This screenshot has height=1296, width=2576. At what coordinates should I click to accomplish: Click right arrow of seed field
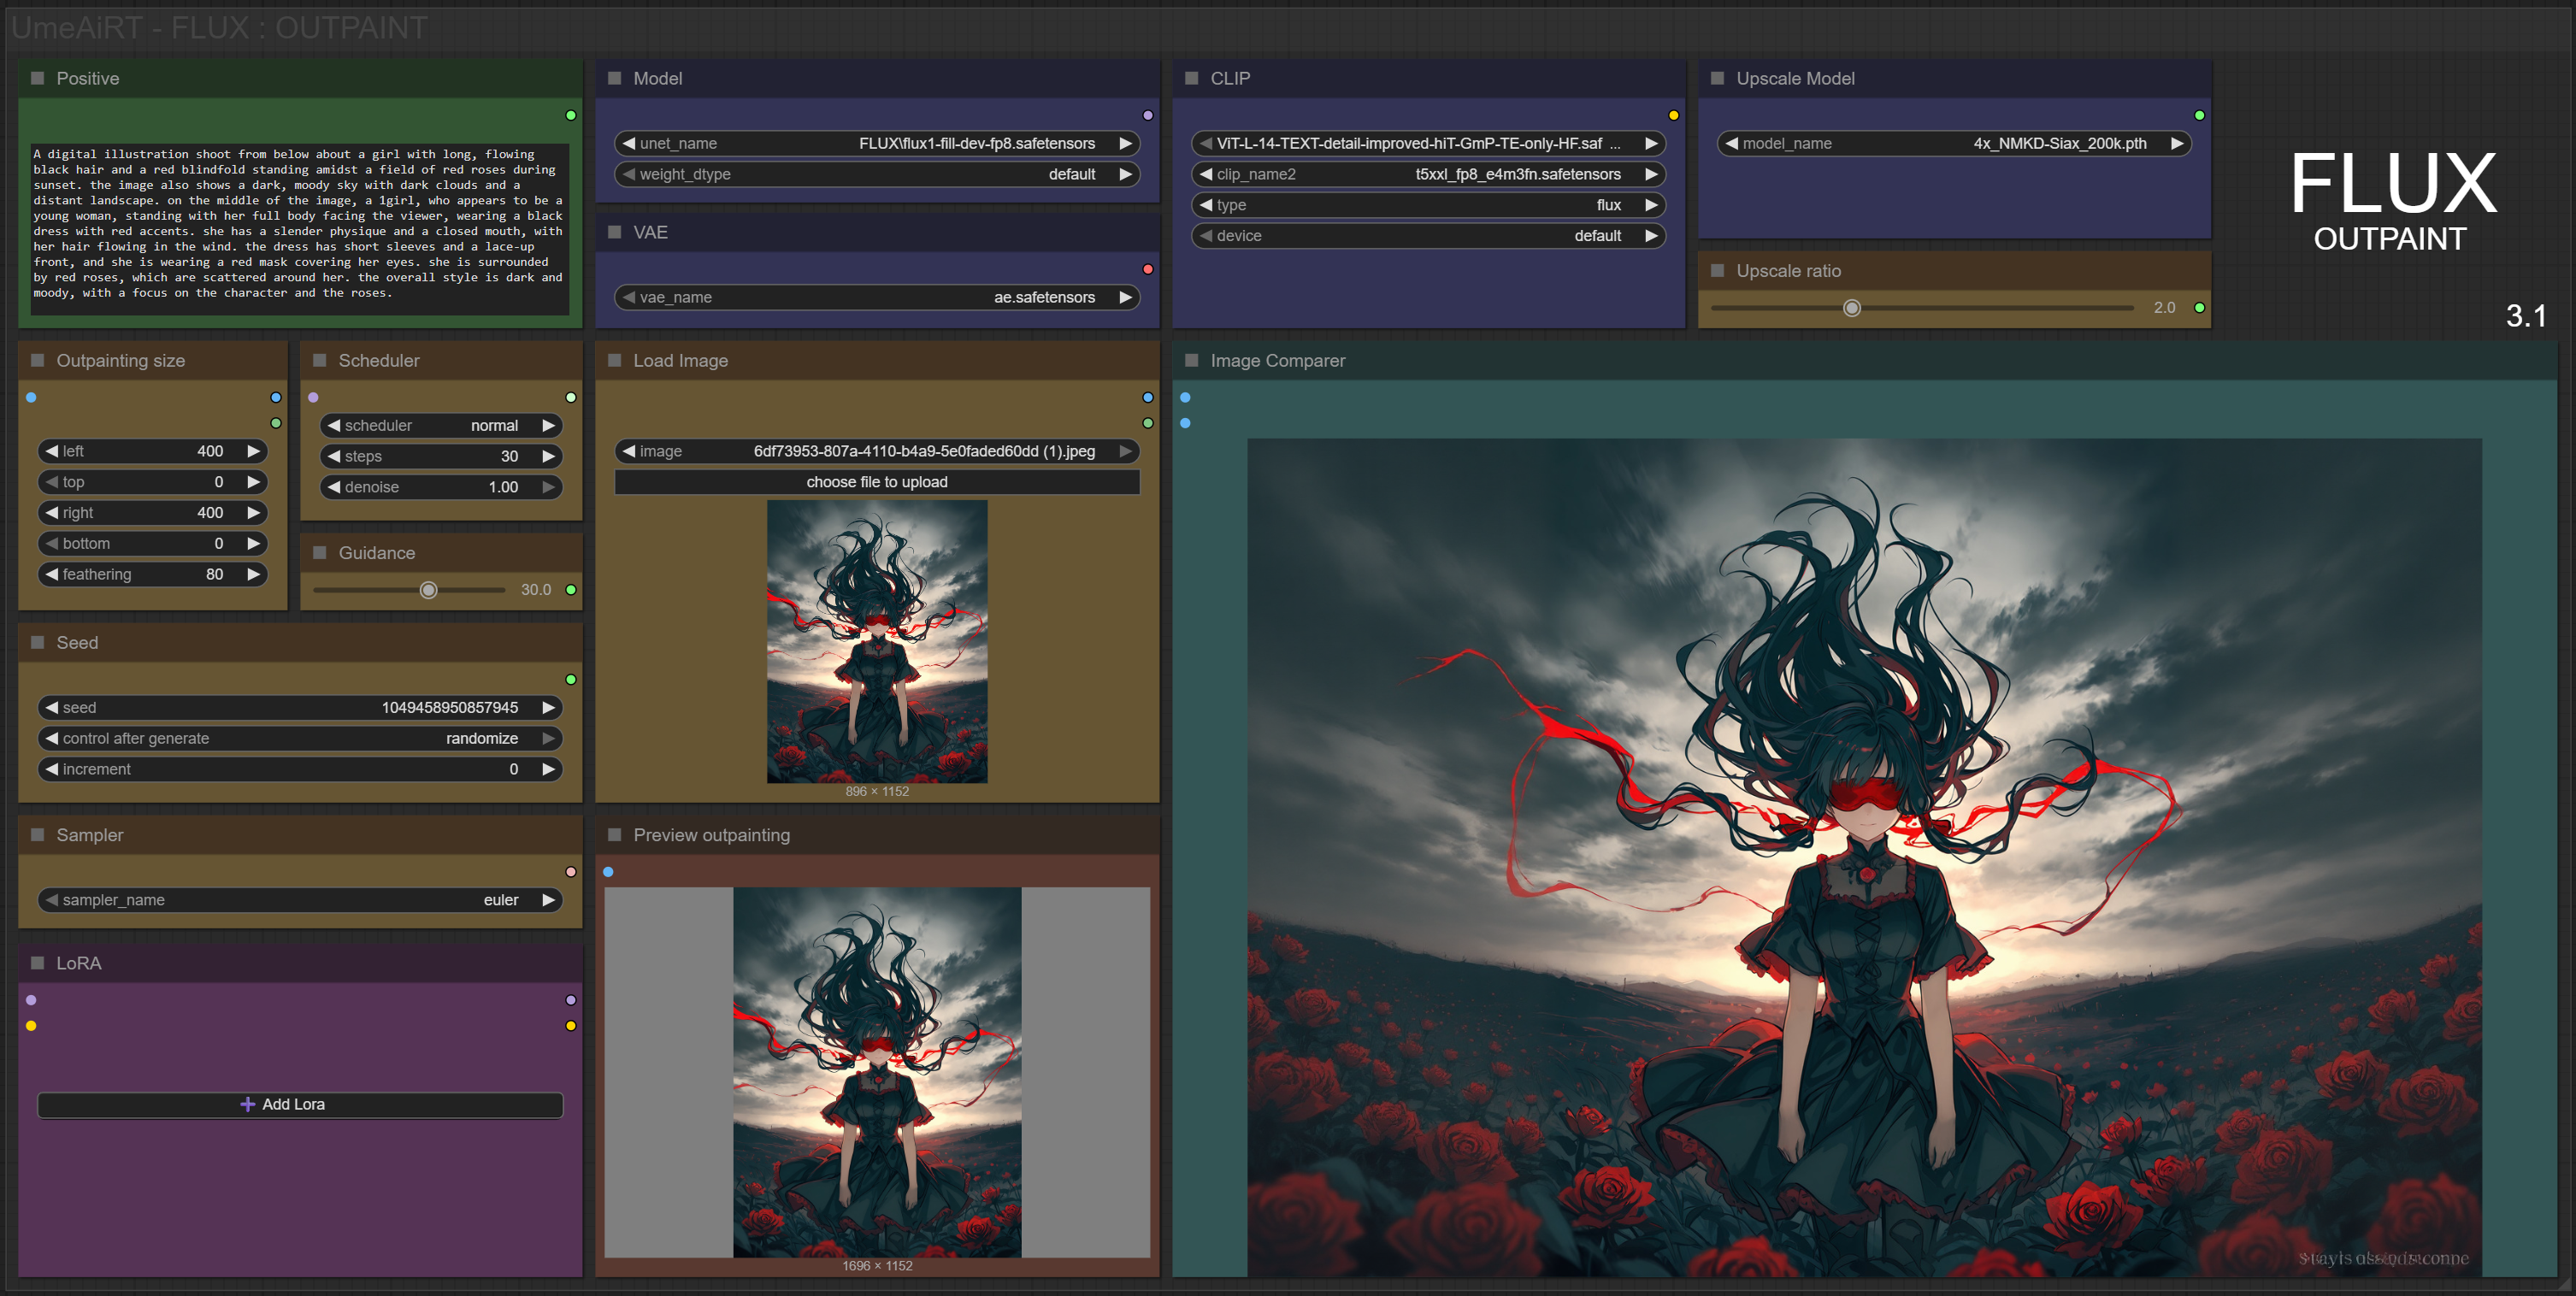tap(548, 707)
